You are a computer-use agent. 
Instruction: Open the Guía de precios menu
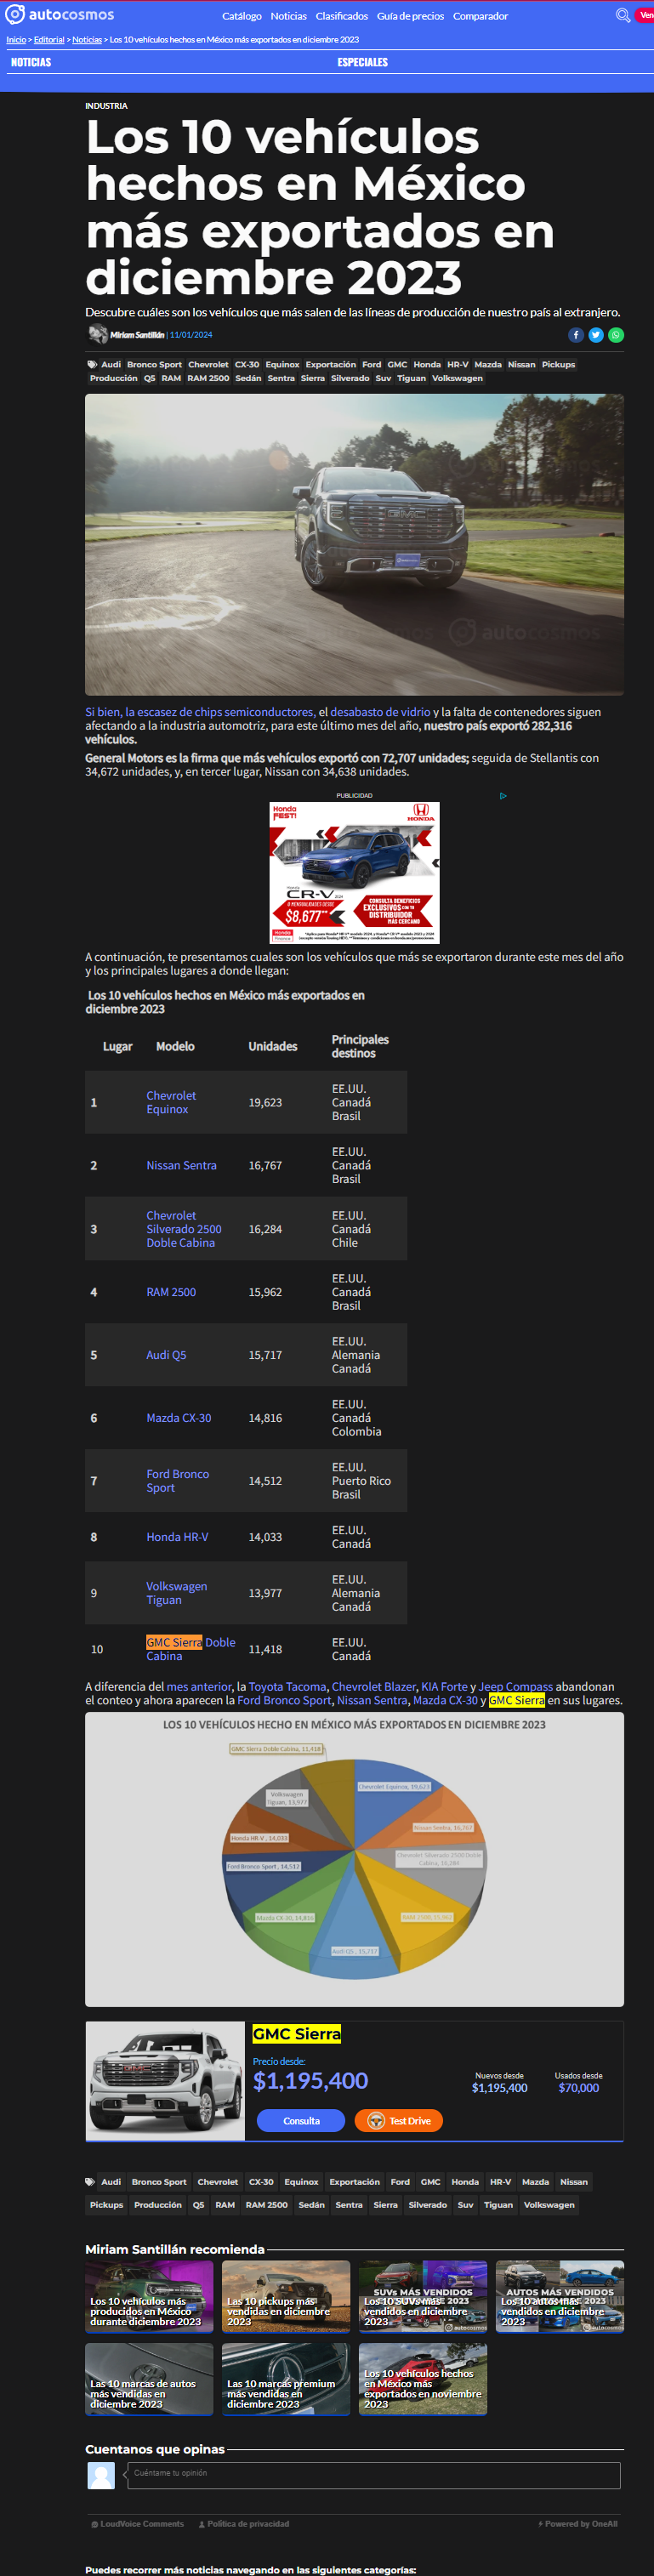(410, 16)
